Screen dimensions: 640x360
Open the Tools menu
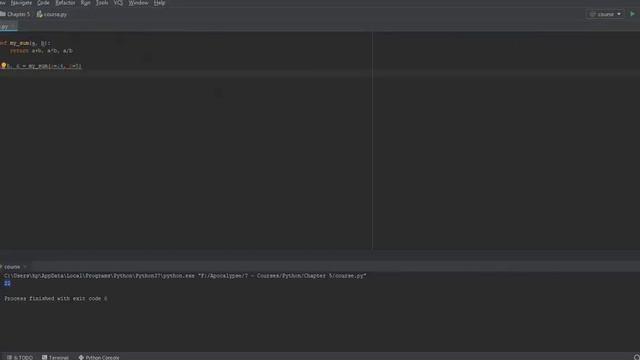click(102, 3)
